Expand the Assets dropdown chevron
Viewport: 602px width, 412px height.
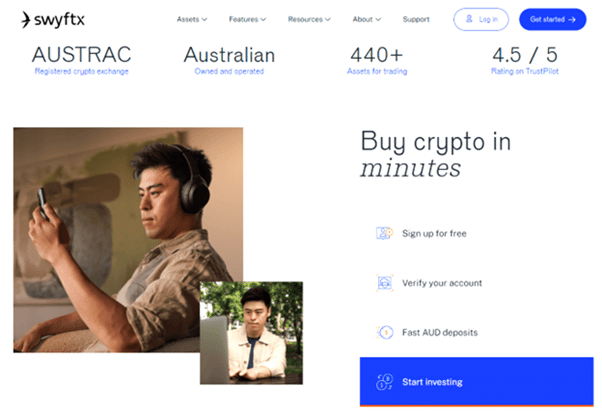click(204, 19)
